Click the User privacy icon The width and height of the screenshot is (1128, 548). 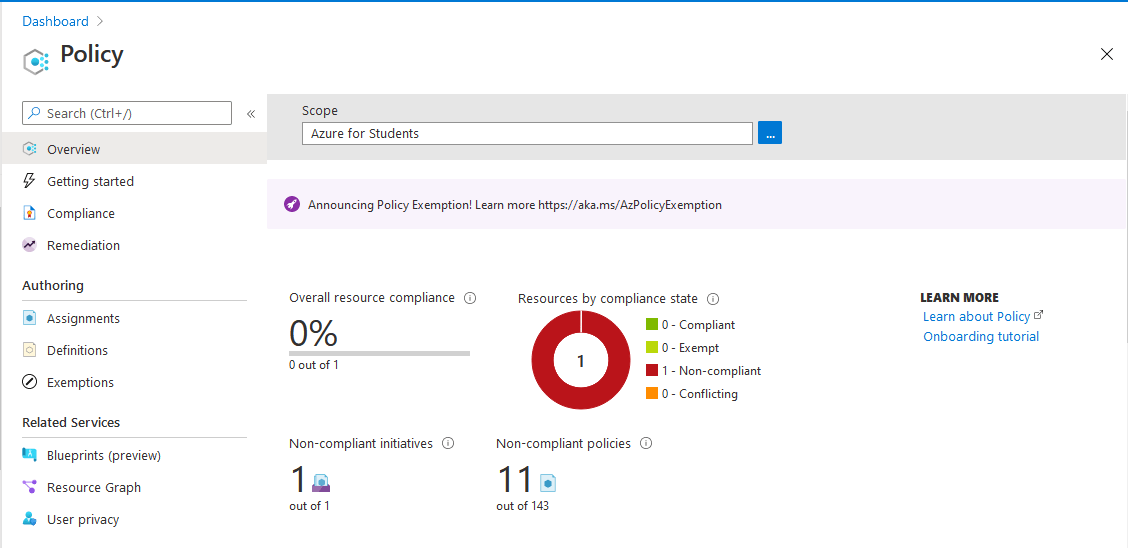29,519
